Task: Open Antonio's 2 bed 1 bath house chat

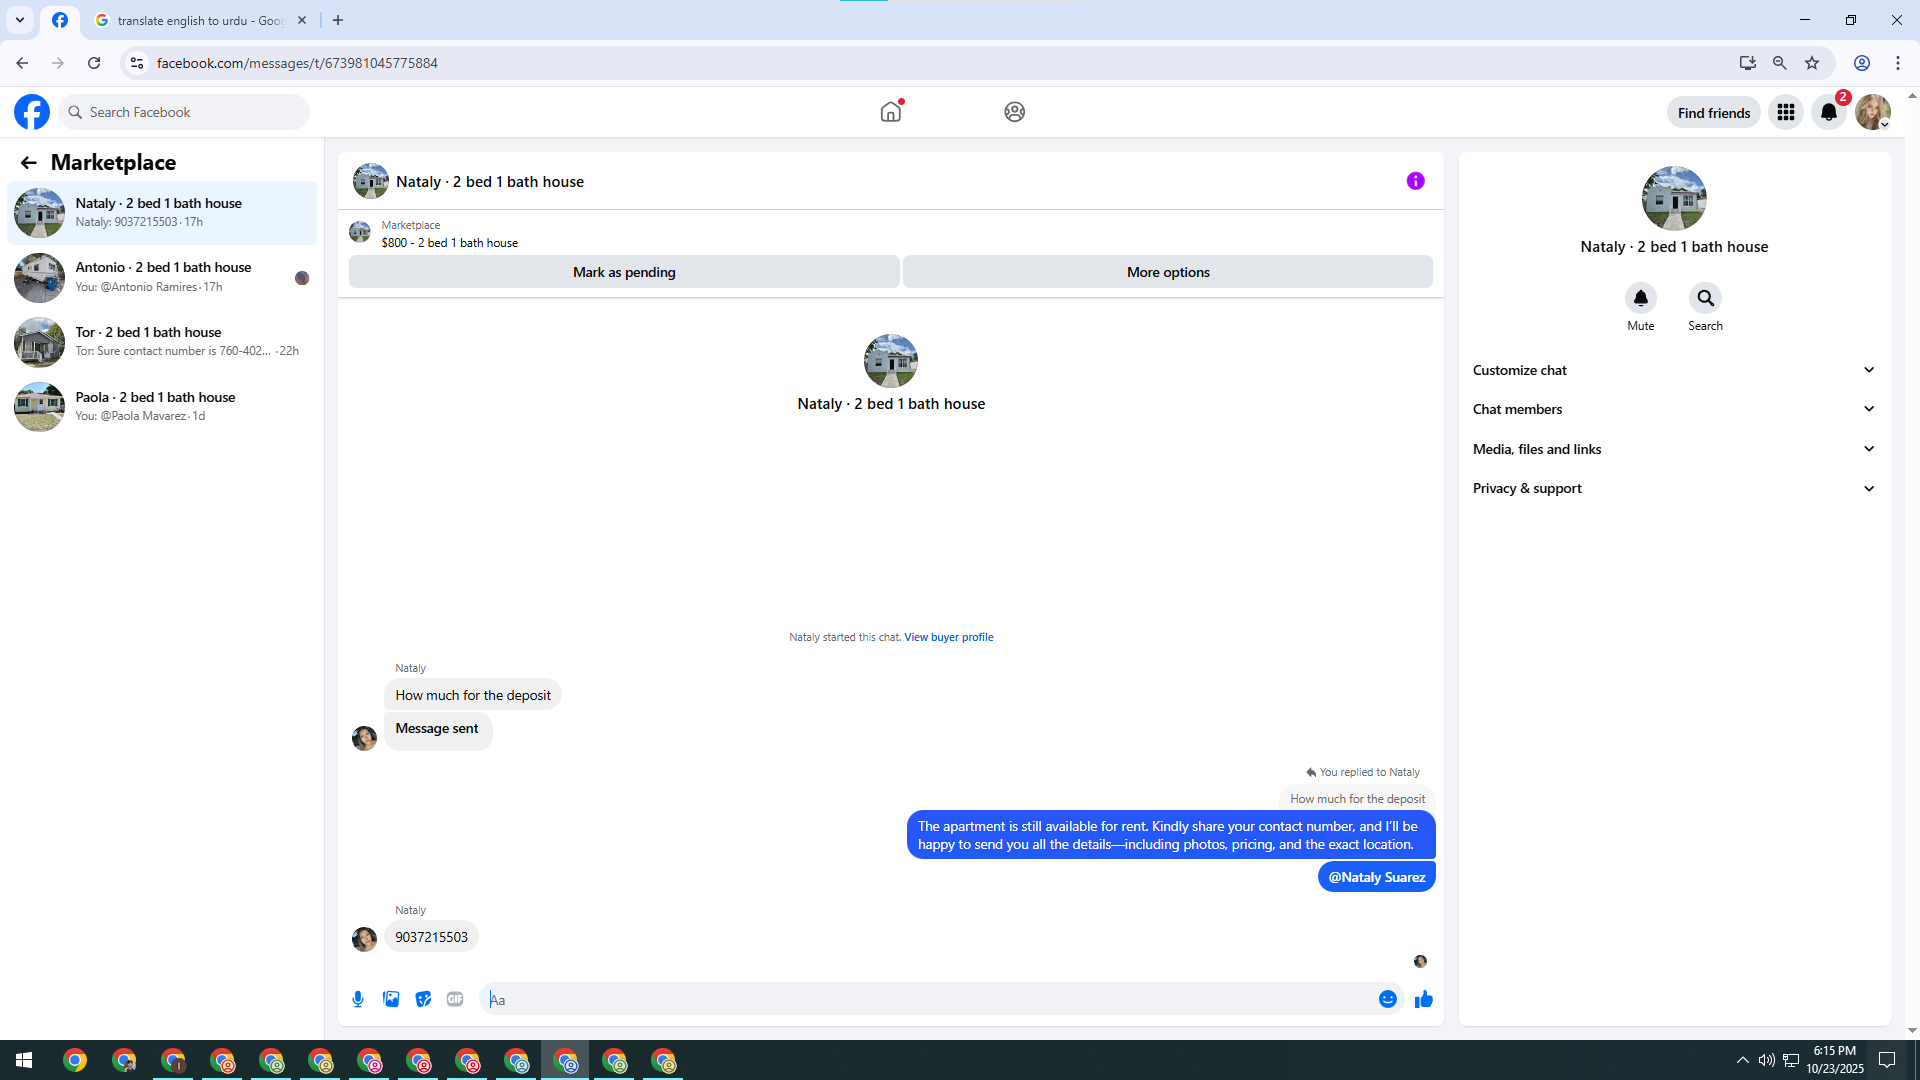Action: (x=162, y=277)
